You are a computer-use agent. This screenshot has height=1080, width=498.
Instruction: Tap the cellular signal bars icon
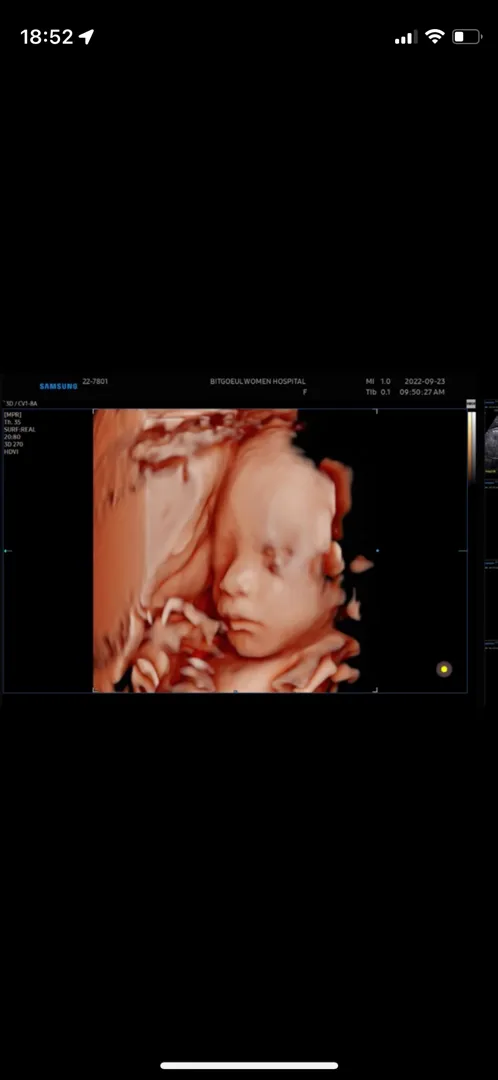click(406, 37)
